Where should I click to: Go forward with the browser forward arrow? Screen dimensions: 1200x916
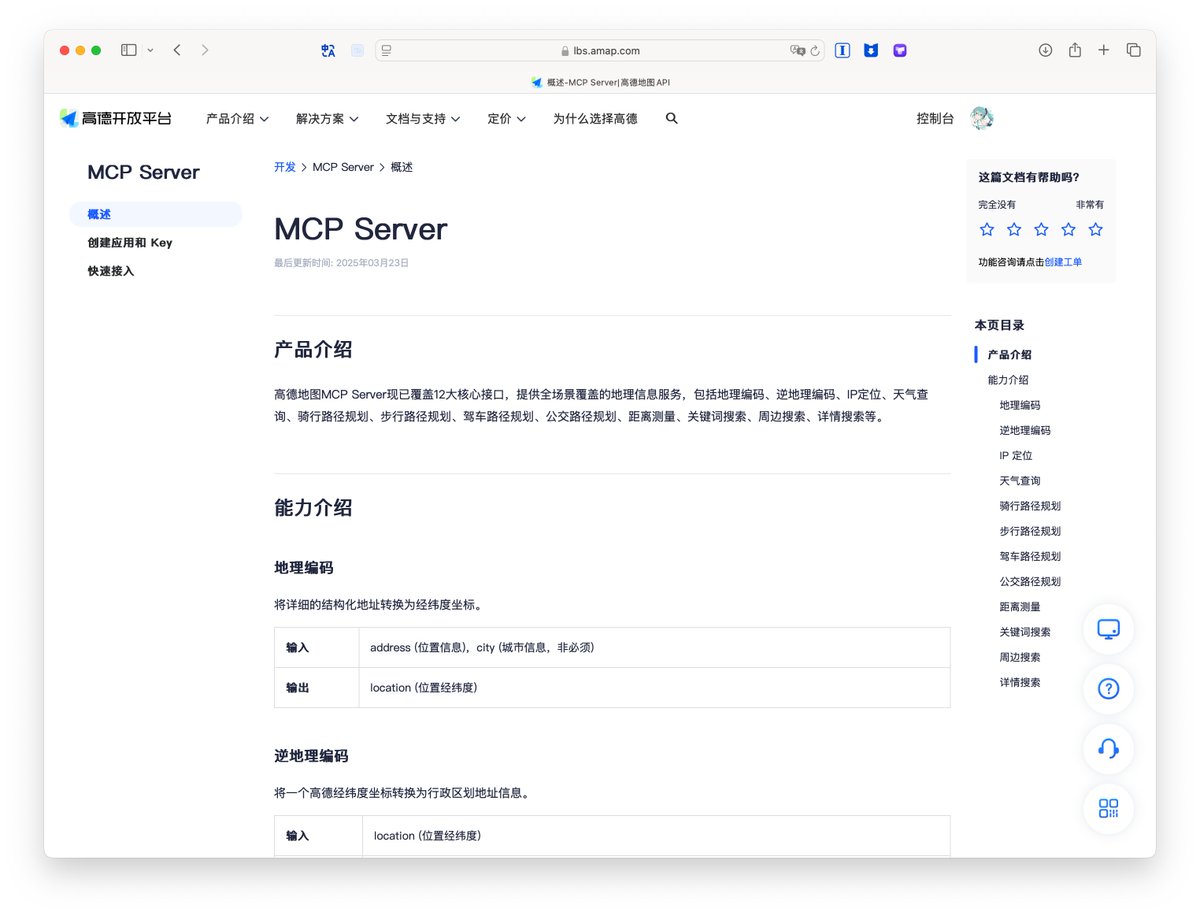(205, 50)
